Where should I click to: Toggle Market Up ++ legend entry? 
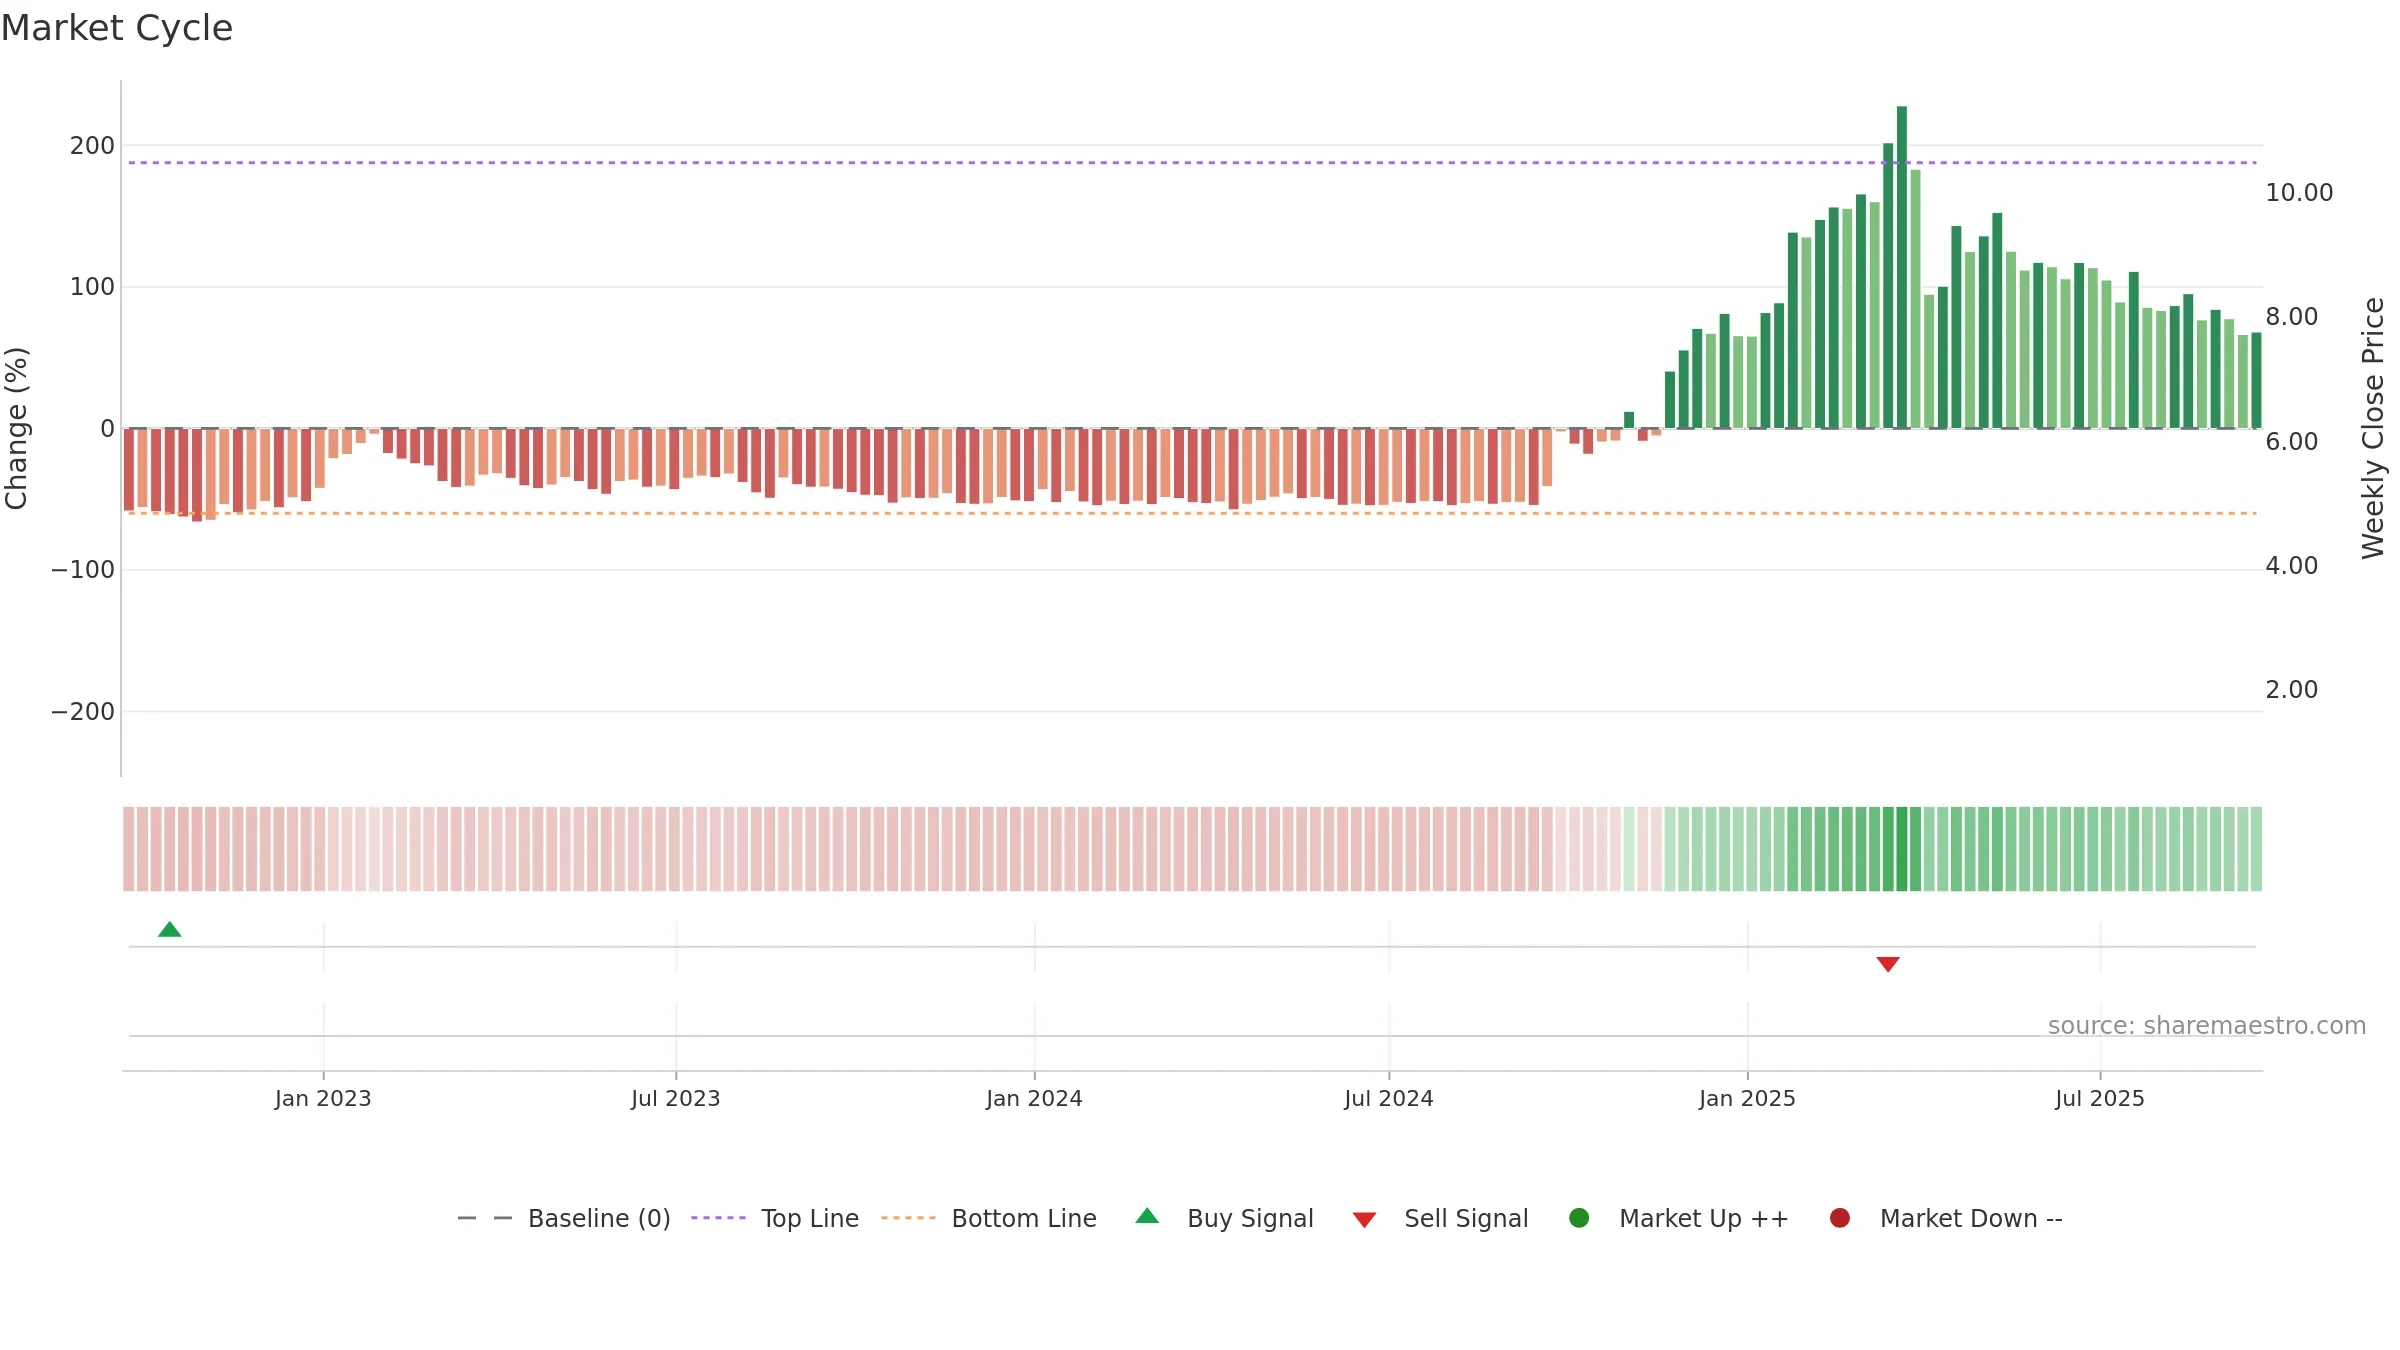(1679, 1218)
